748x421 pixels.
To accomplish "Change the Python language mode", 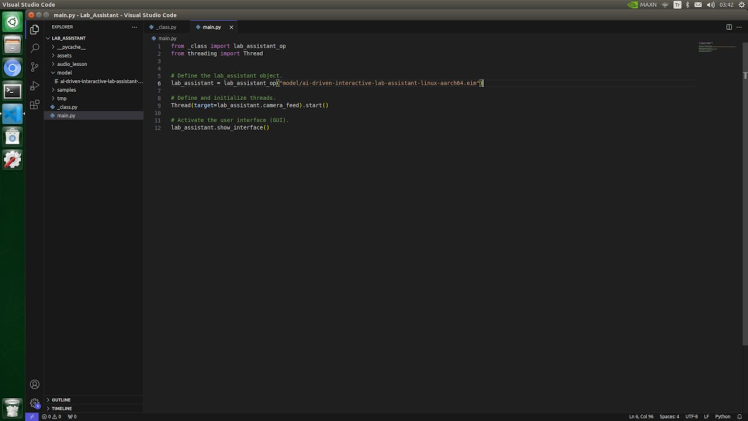I will point(723,416).
